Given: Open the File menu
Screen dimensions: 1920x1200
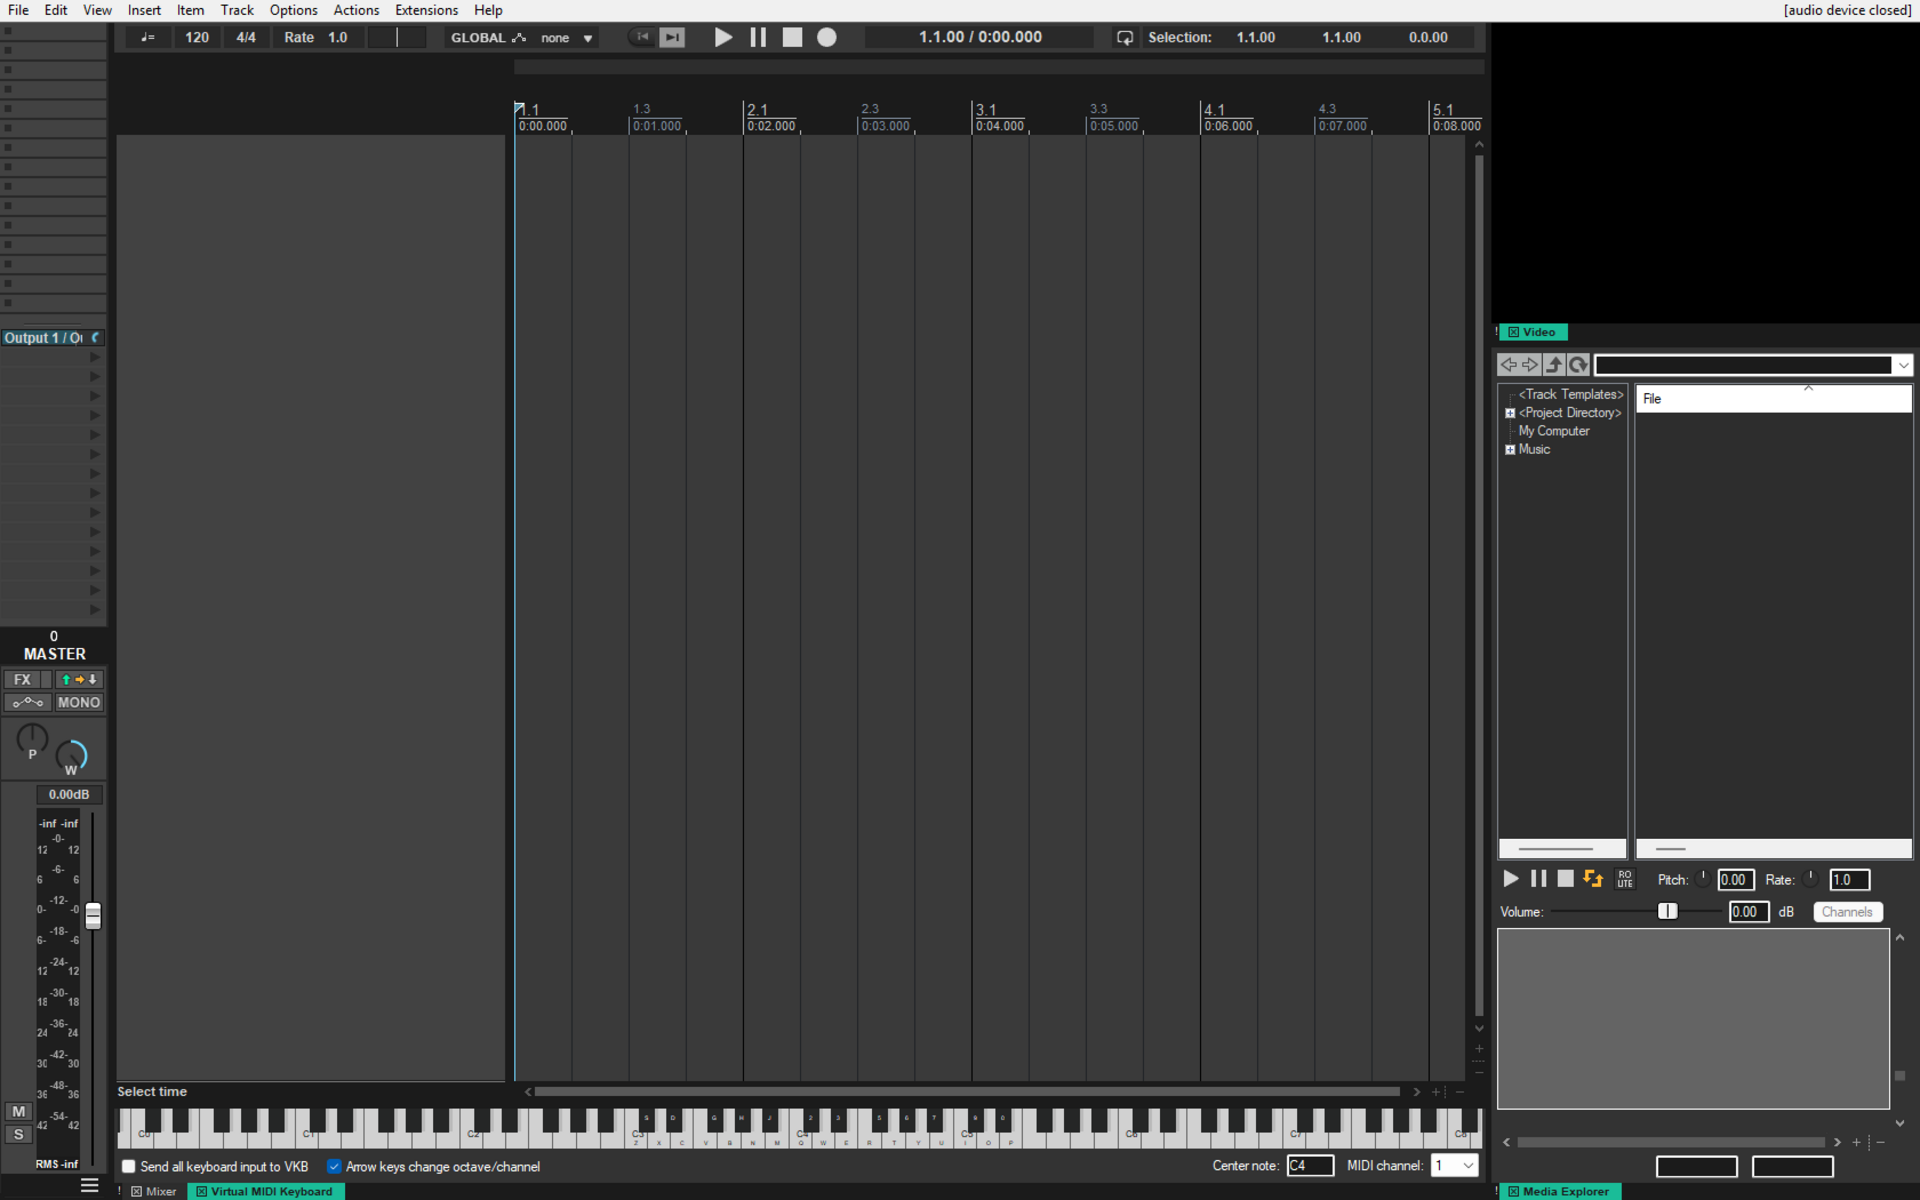Looking at the screenshot, I should [18, 10].
